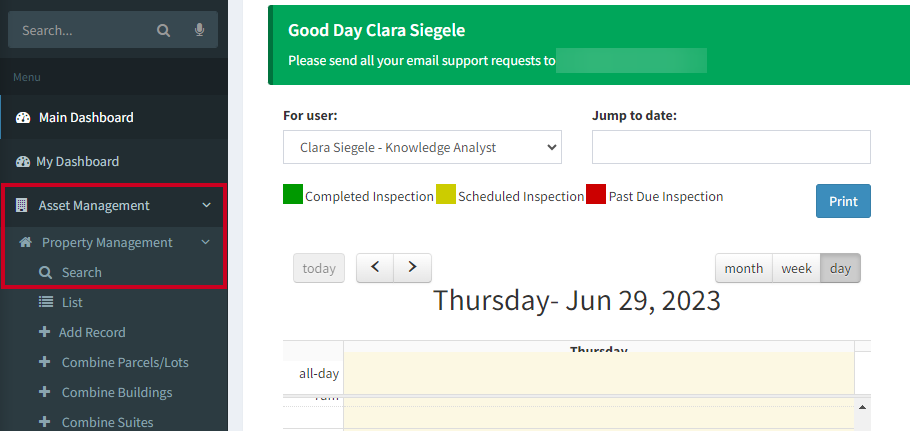Open the For user dropdown
This screenshot has width=910, height=431.
[x=422, y=147]
